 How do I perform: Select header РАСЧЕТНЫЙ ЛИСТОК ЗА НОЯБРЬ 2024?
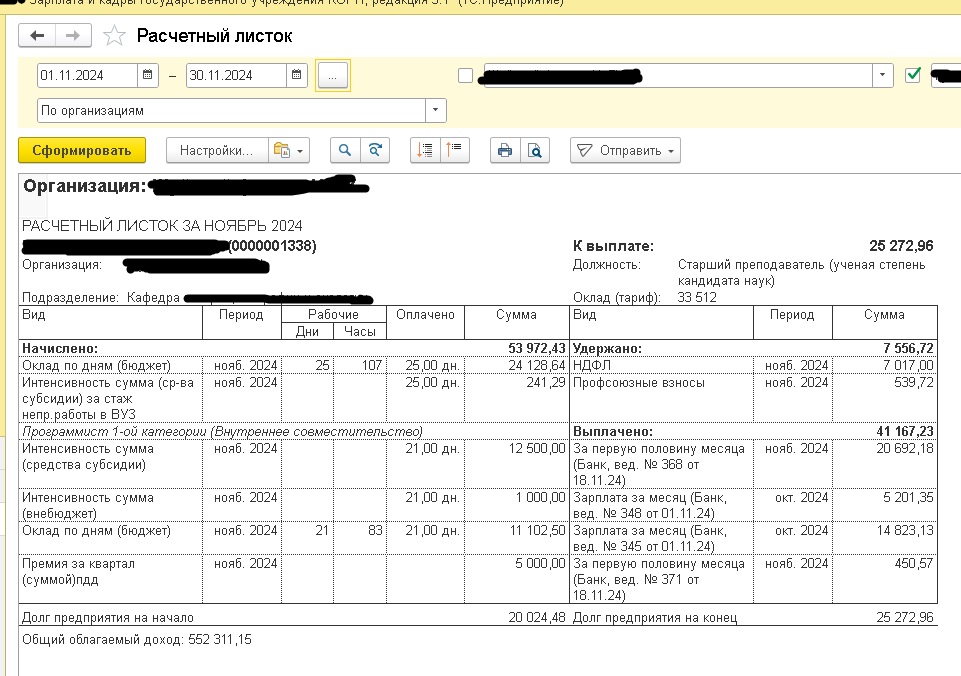tap(162, 226)
